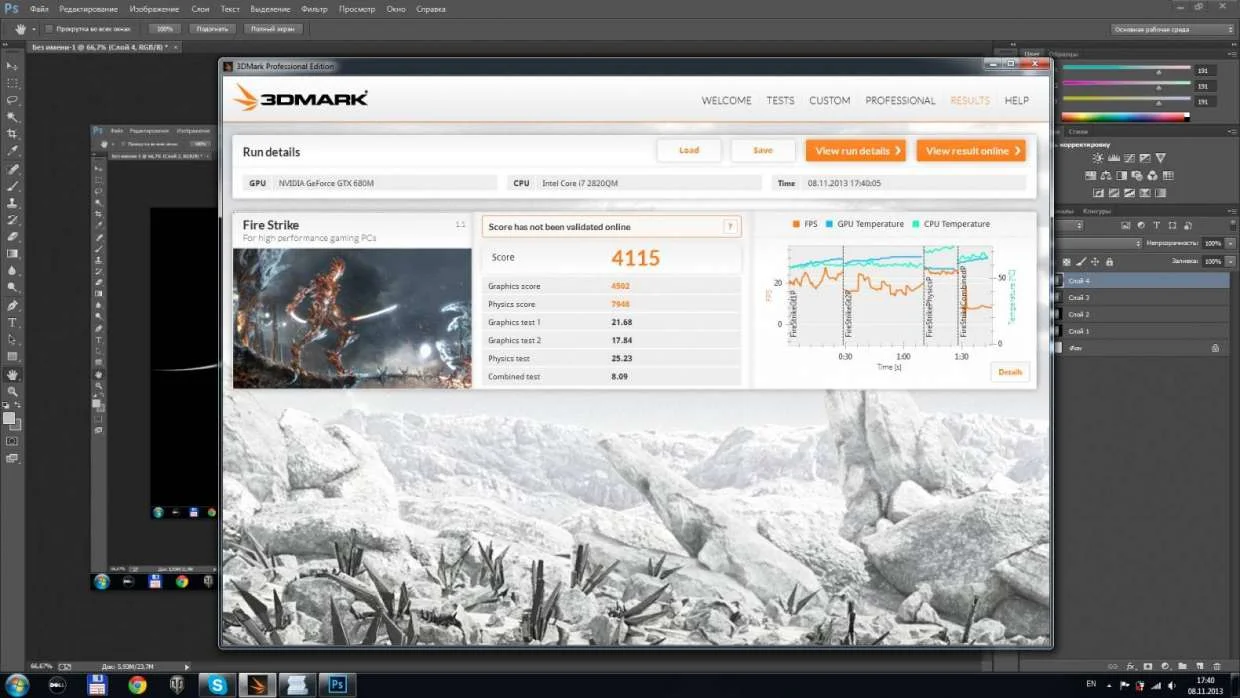Open the Файл menu

[x=39, y=9]
